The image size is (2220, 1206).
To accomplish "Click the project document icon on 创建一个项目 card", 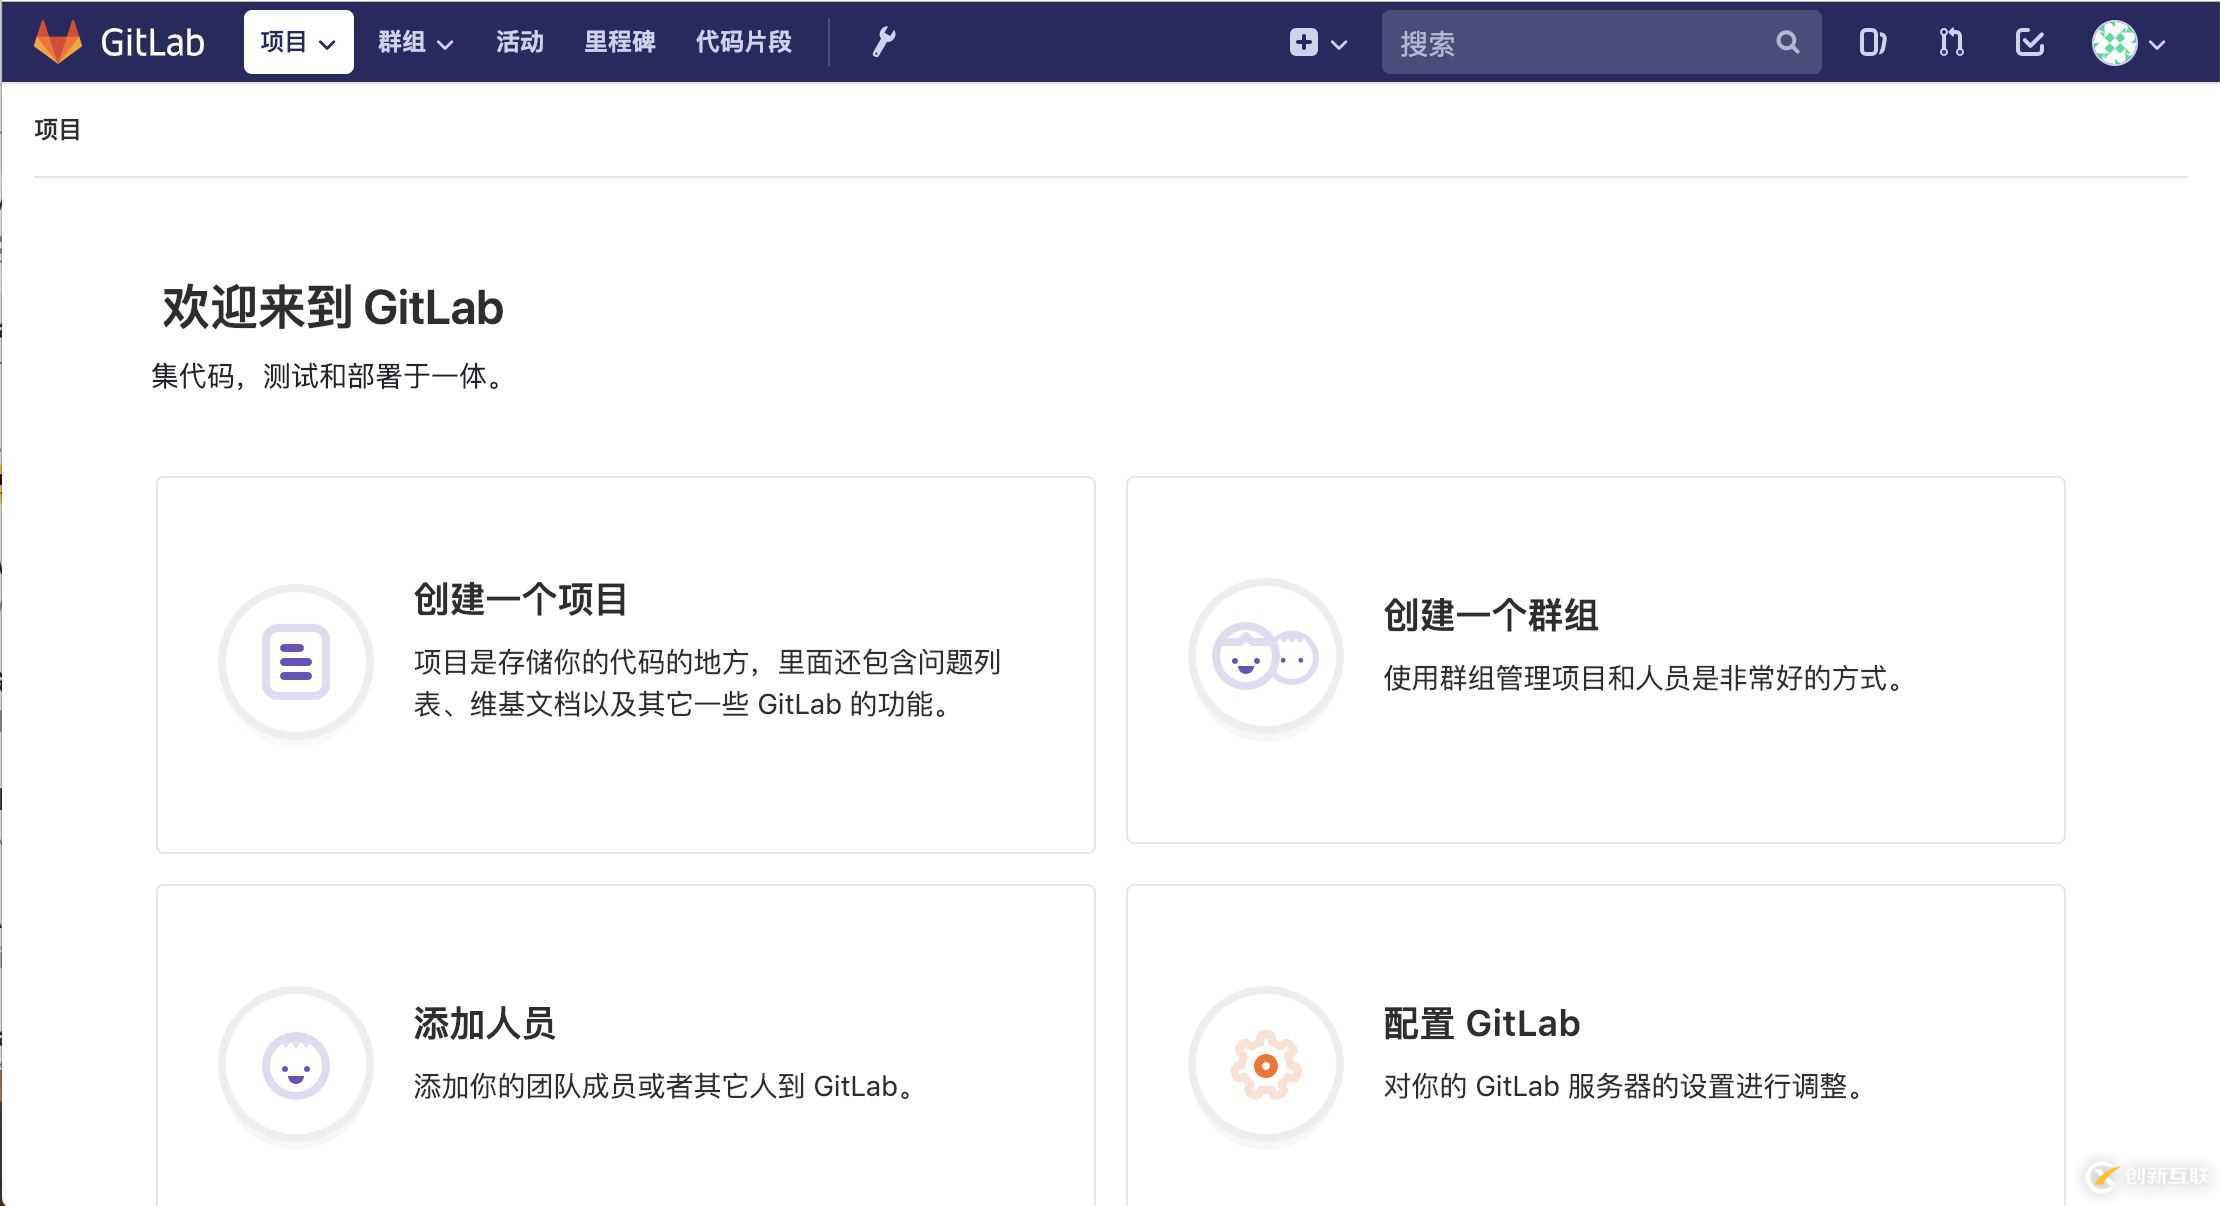I will pos(295,660).
